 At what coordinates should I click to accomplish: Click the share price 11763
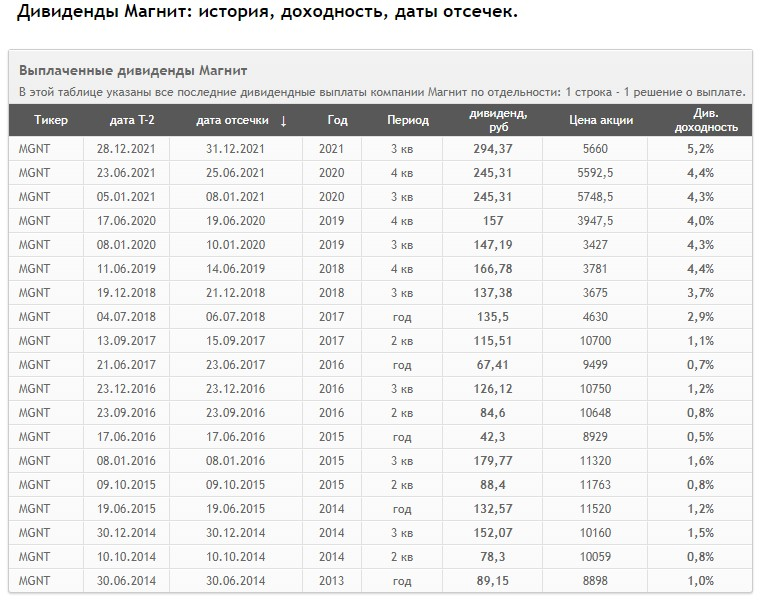pos(595,484)
